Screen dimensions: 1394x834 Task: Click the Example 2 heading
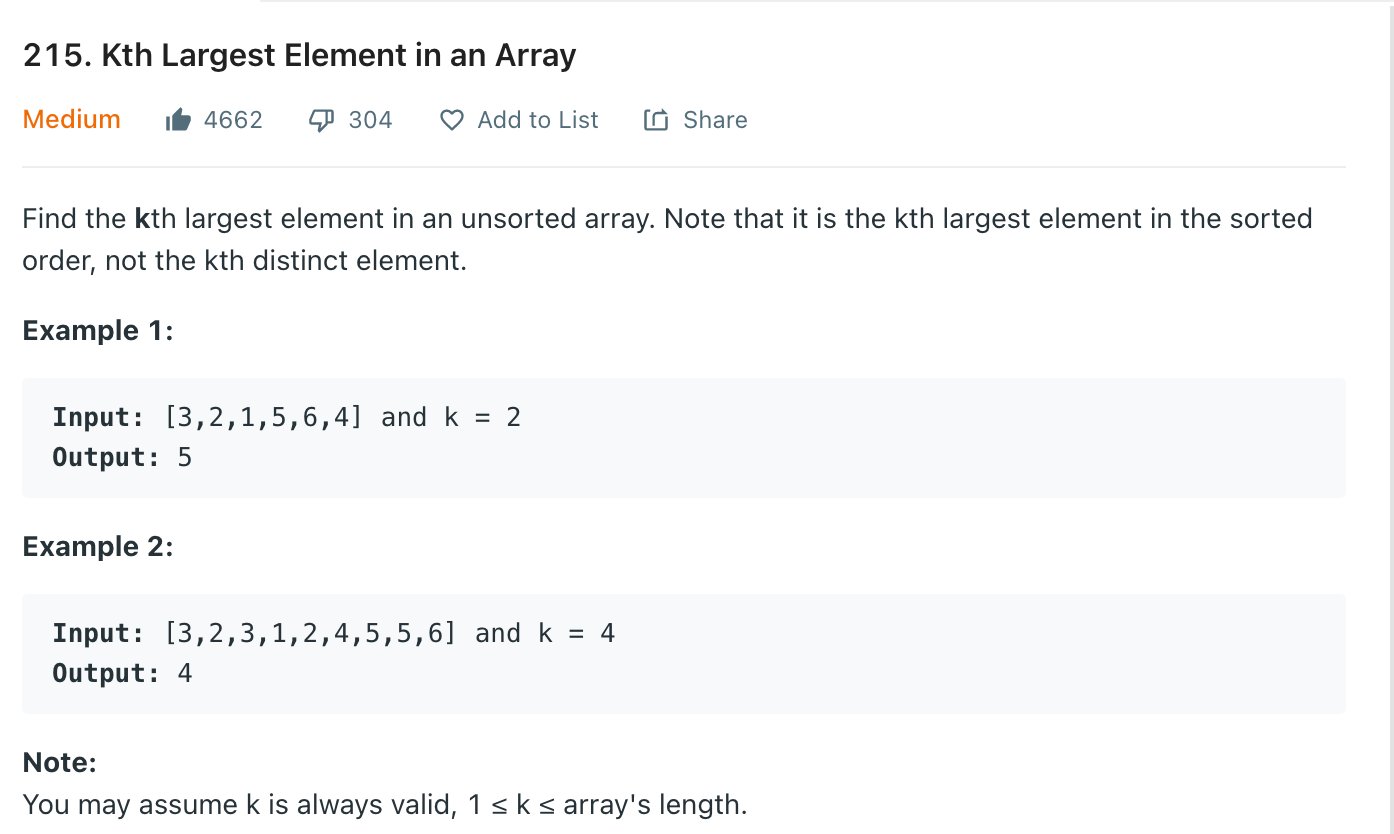click(98, 547)
